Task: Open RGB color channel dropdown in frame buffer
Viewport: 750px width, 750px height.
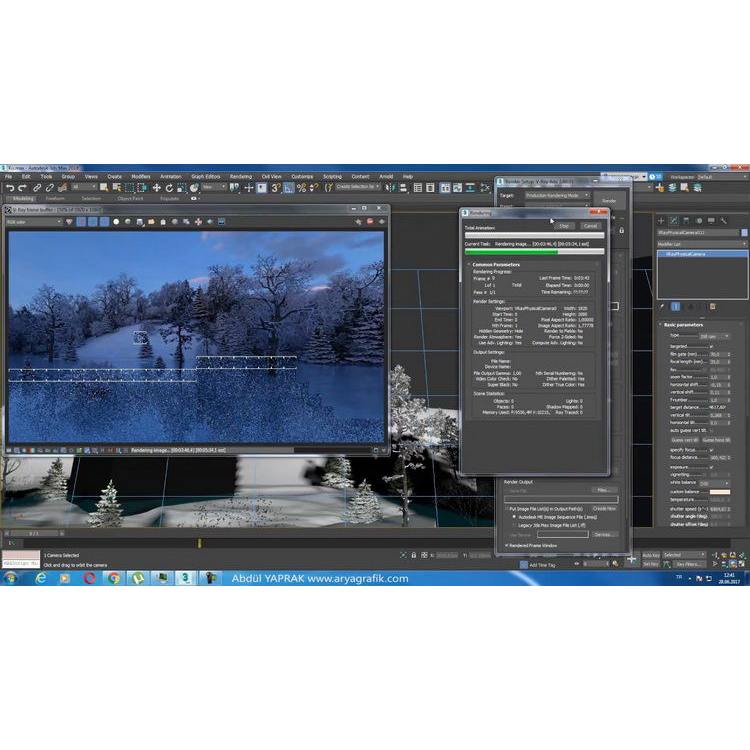Action: click(33, 222)
